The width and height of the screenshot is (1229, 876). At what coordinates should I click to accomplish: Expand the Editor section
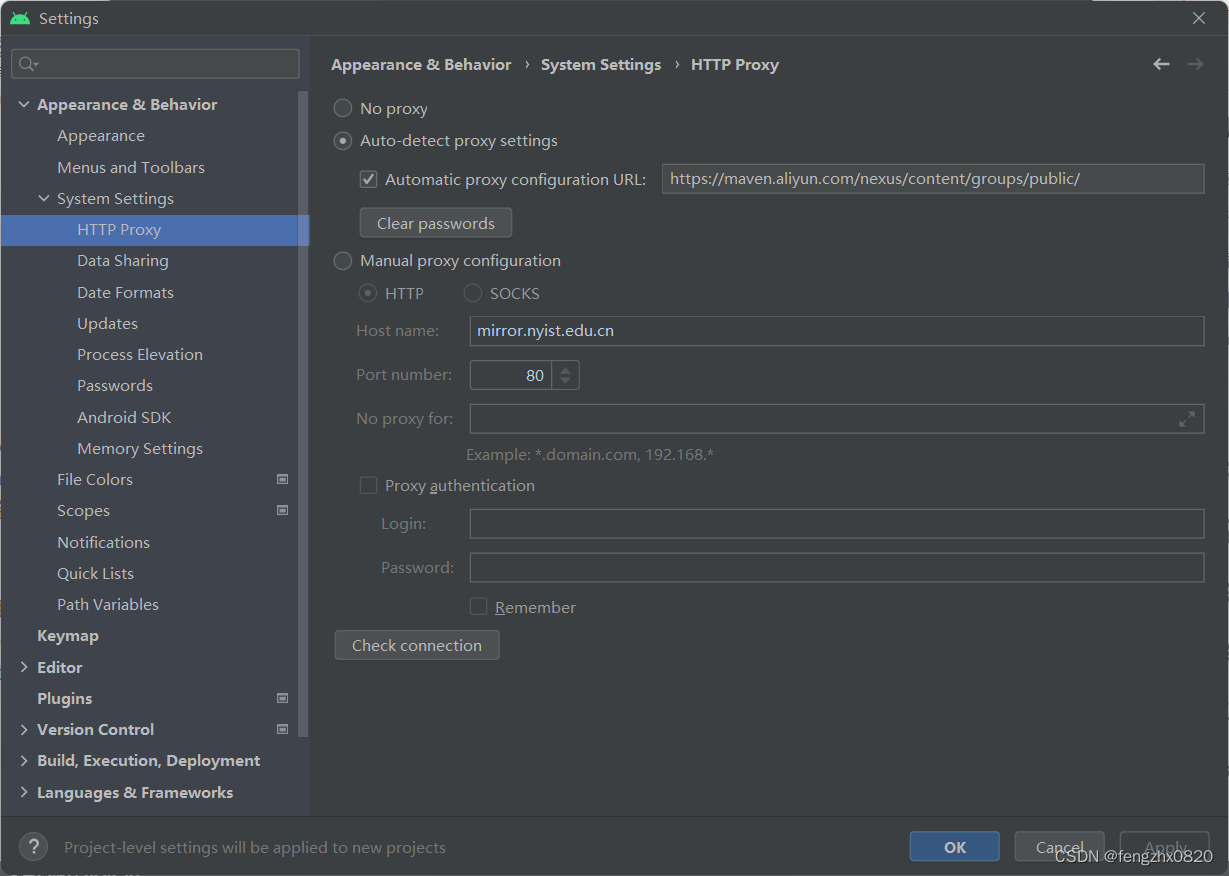coord(23,667)
